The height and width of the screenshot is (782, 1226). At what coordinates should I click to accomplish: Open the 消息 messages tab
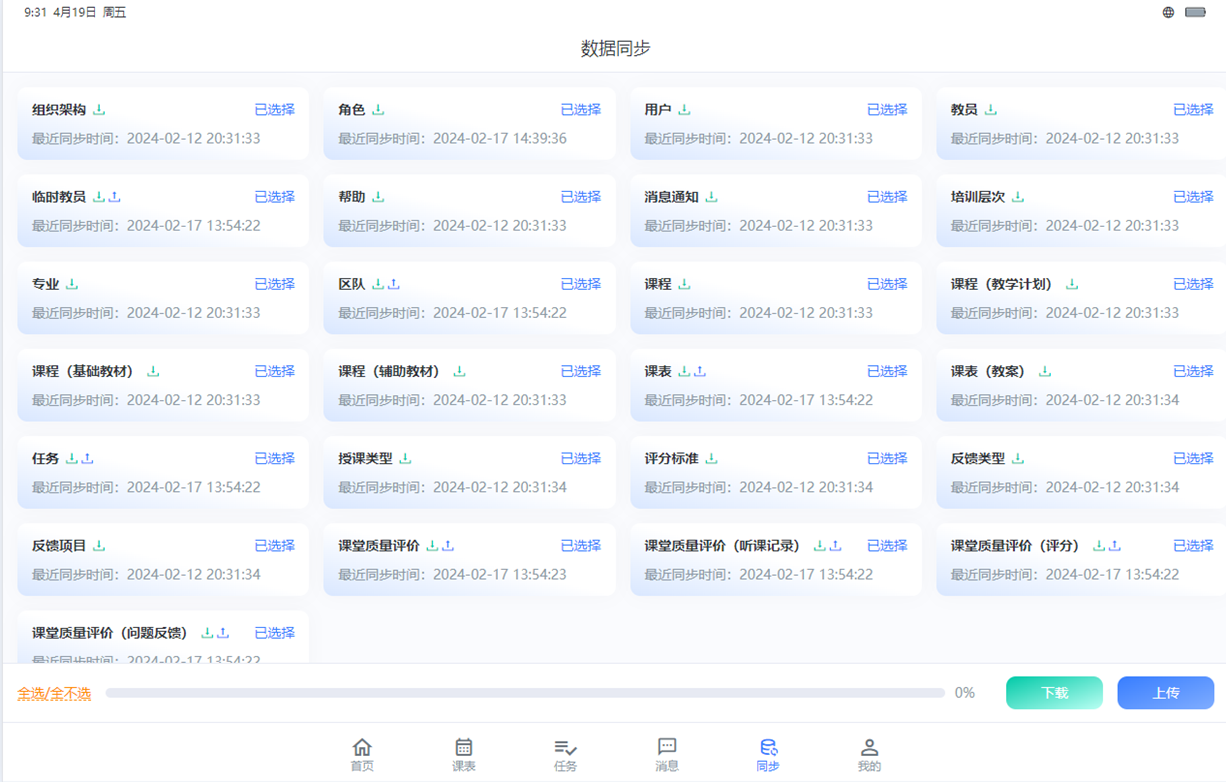click(x=667, y=754)
